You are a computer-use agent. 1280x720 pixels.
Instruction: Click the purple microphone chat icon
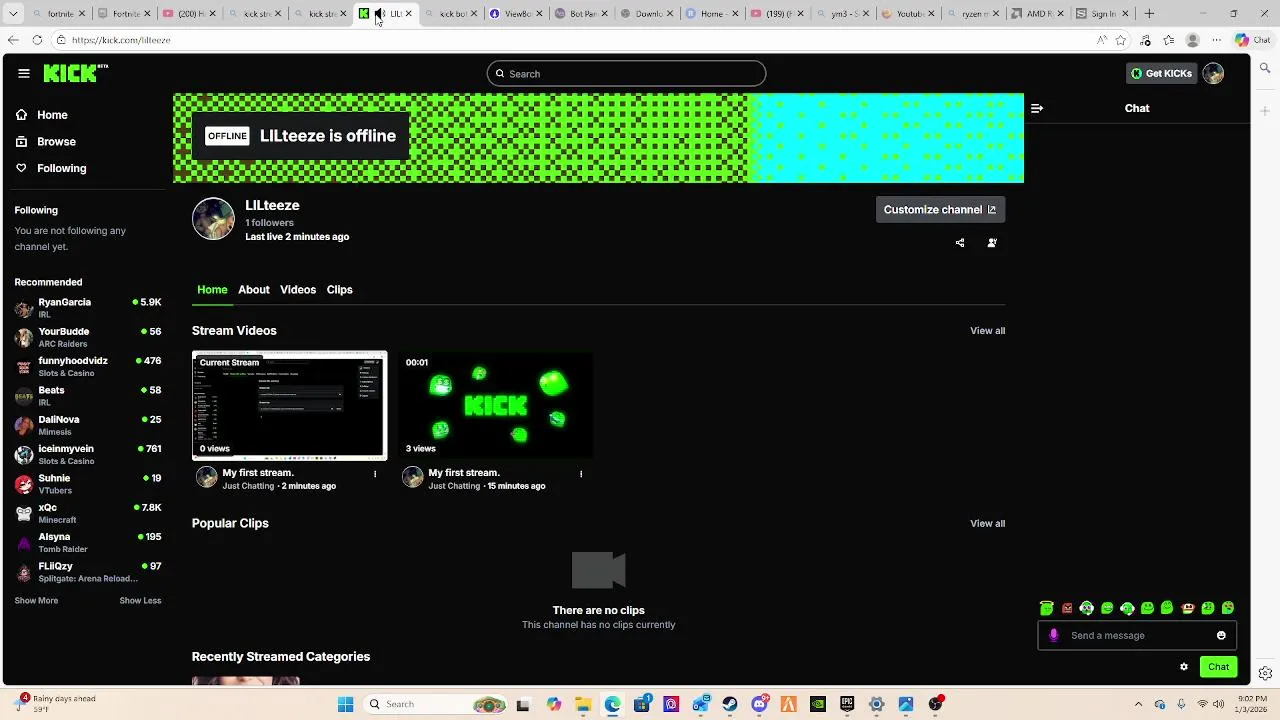[x=1053, y=636]
